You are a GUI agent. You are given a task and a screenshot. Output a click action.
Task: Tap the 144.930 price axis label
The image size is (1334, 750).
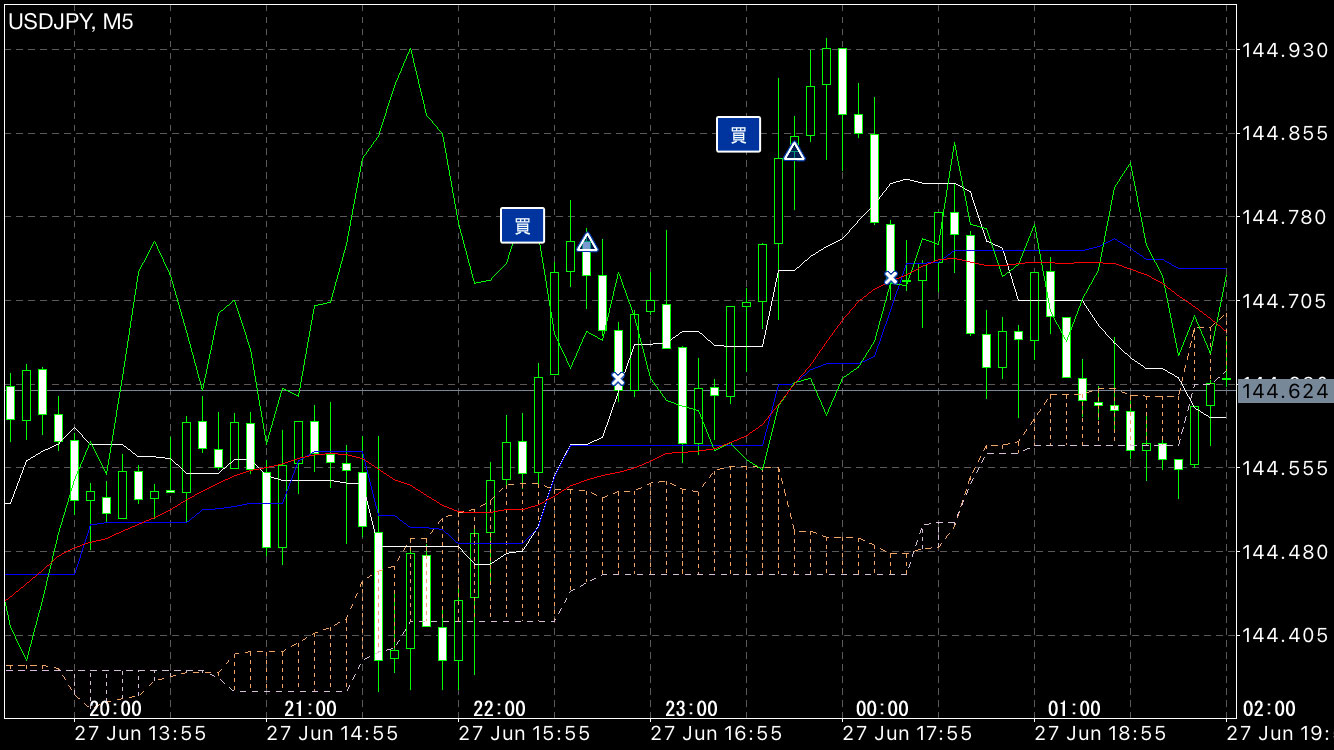(1283, 50)
